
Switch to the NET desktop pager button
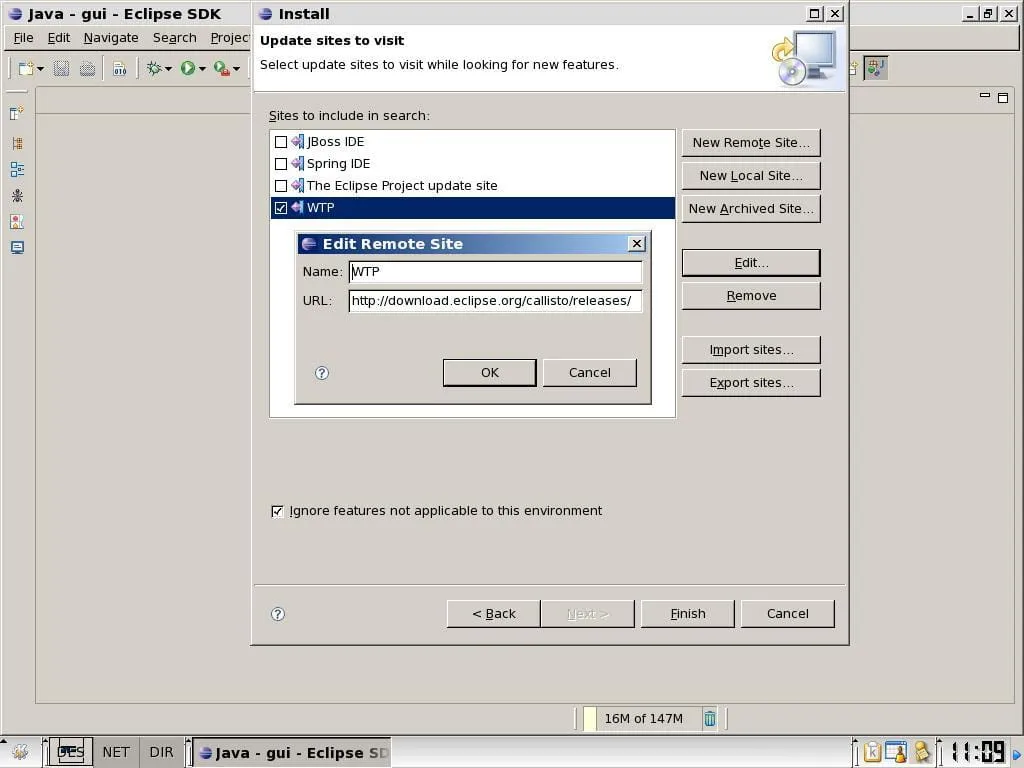(x=116, y=752)
